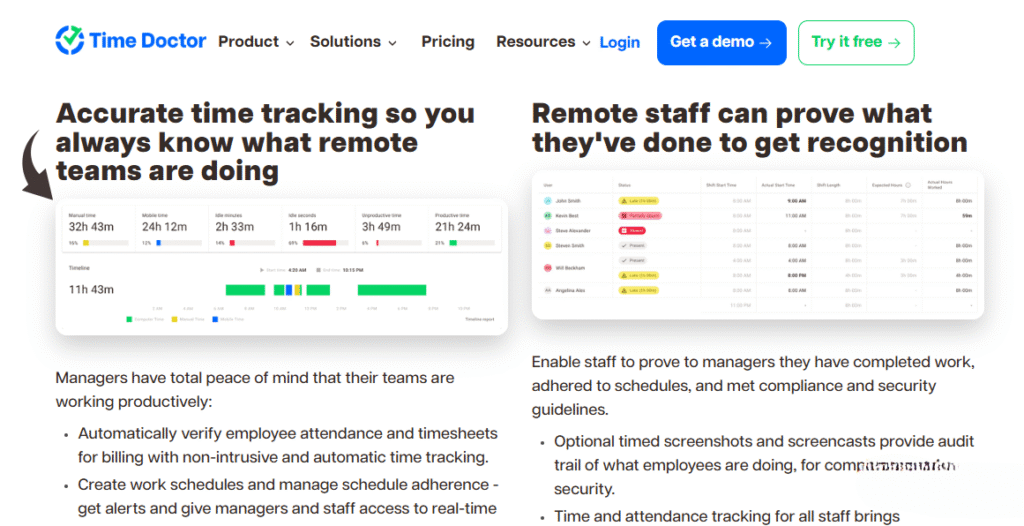This screenshot has width=1024, height=526.
Task: Expand the Resources dropdown menu
Action: pos(544,42)
